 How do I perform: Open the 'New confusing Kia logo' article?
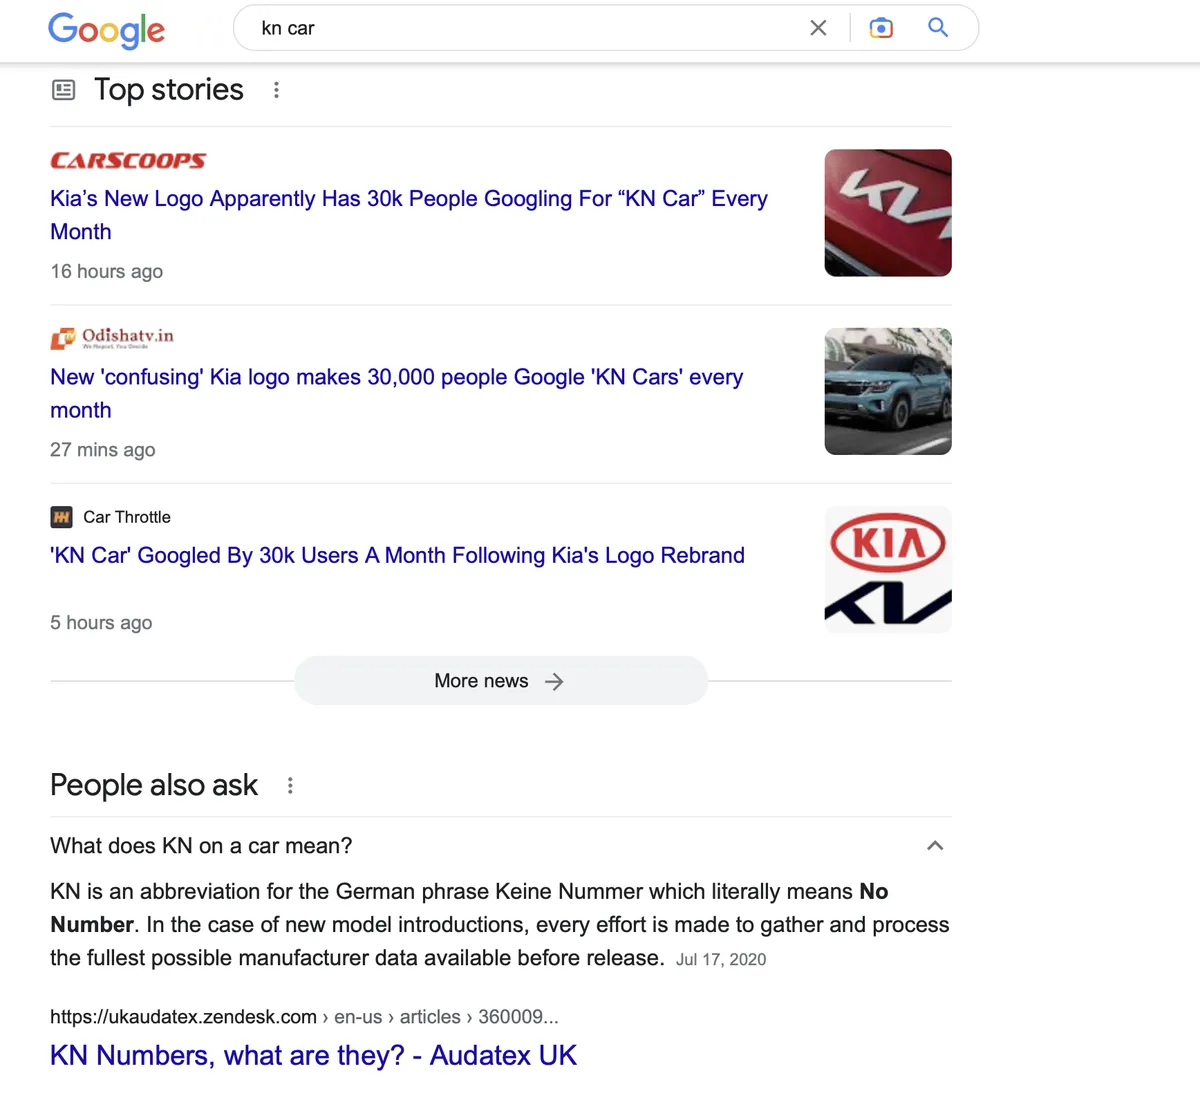click(397, 394)
